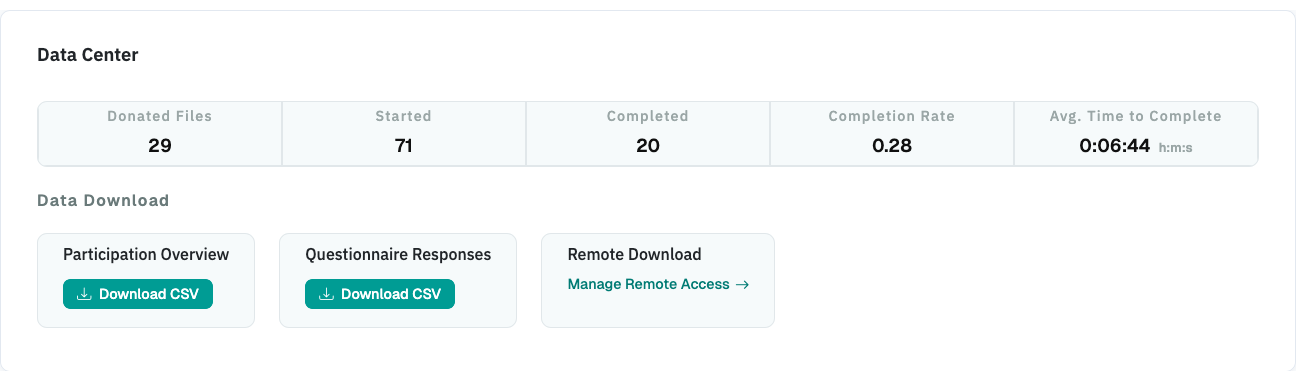
Task: Open Manage Remote Access link
Action: [658, 284]
